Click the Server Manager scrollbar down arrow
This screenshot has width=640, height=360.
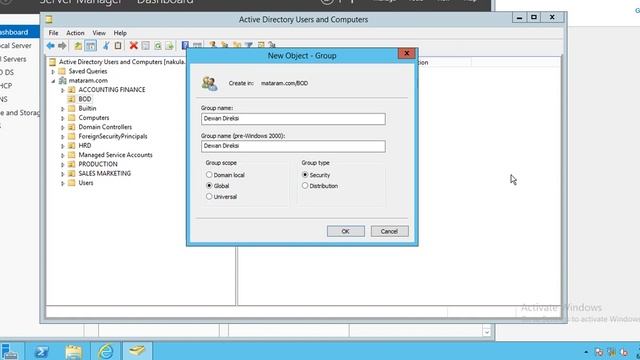[x=487, y=332]
